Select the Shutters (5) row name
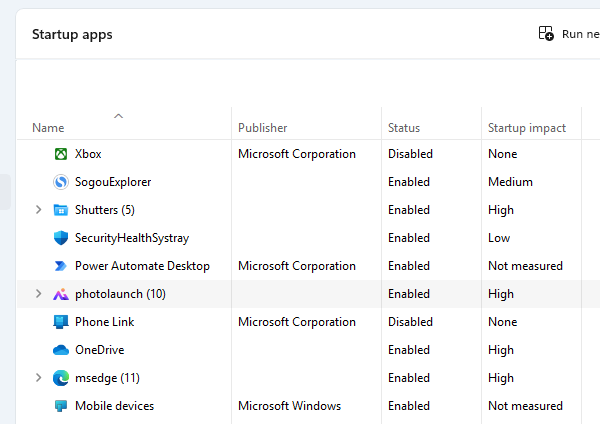This screenshot has width=600, height=424. tap(105, 210)
